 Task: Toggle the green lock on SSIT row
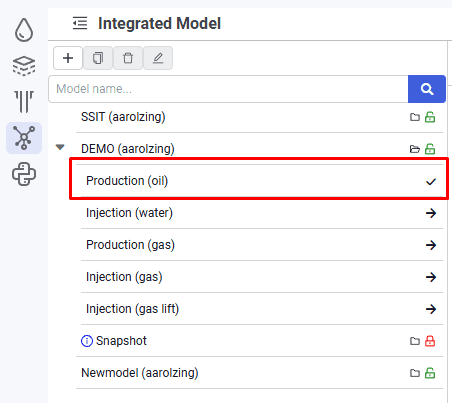click(430, 117)
